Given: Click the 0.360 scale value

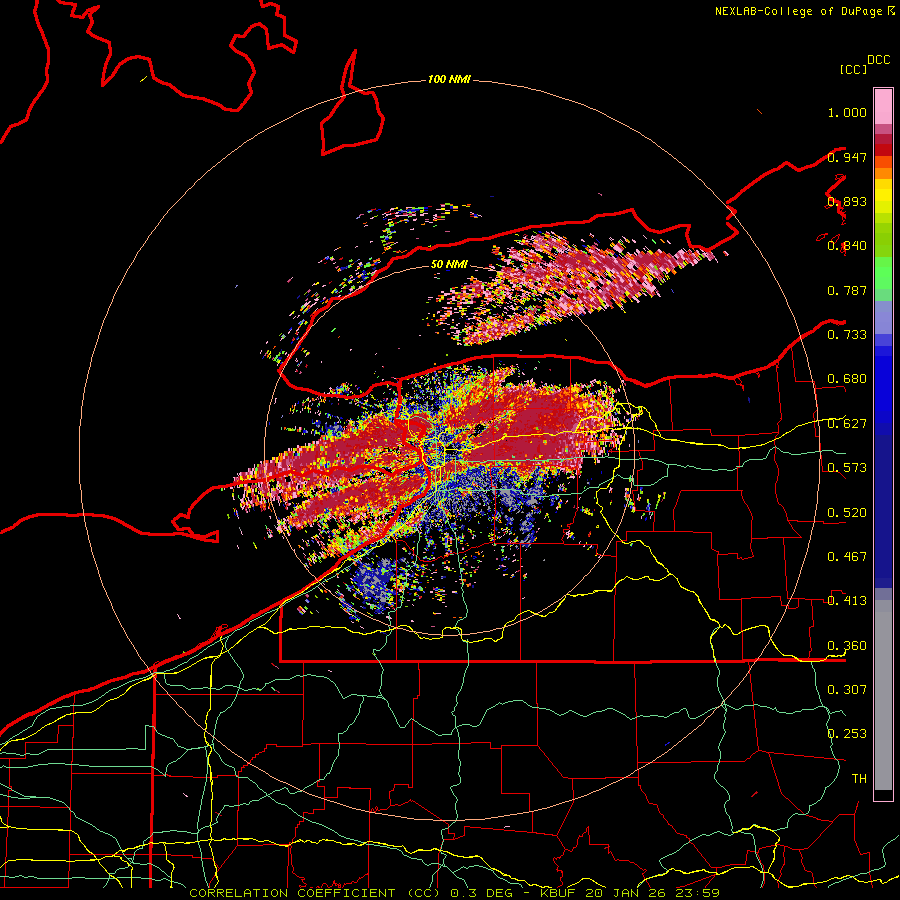Looking at the screenshot, I should tap(847, 646).
